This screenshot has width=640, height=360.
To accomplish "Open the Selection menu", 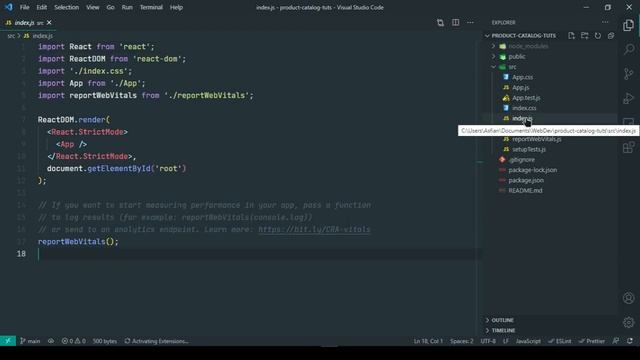I will [x=67, y=7].
